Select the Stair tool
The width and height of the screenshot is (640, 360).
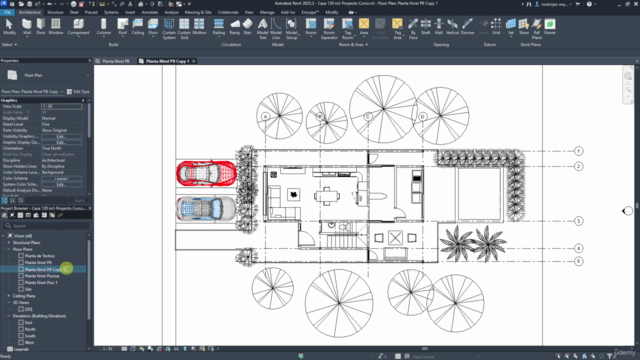point(247,27)
